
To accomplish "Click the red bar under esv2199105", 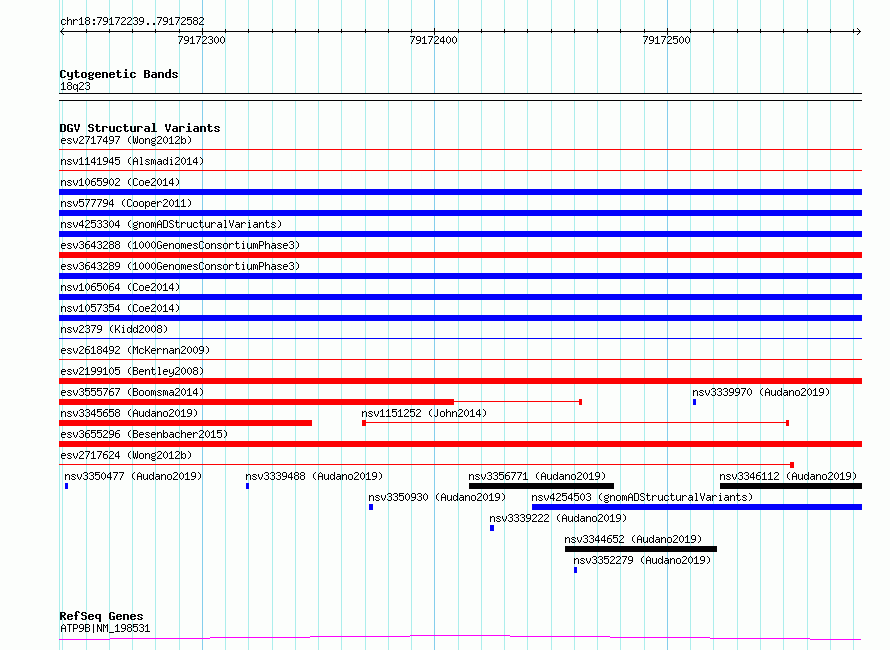I will click(460, 381).
